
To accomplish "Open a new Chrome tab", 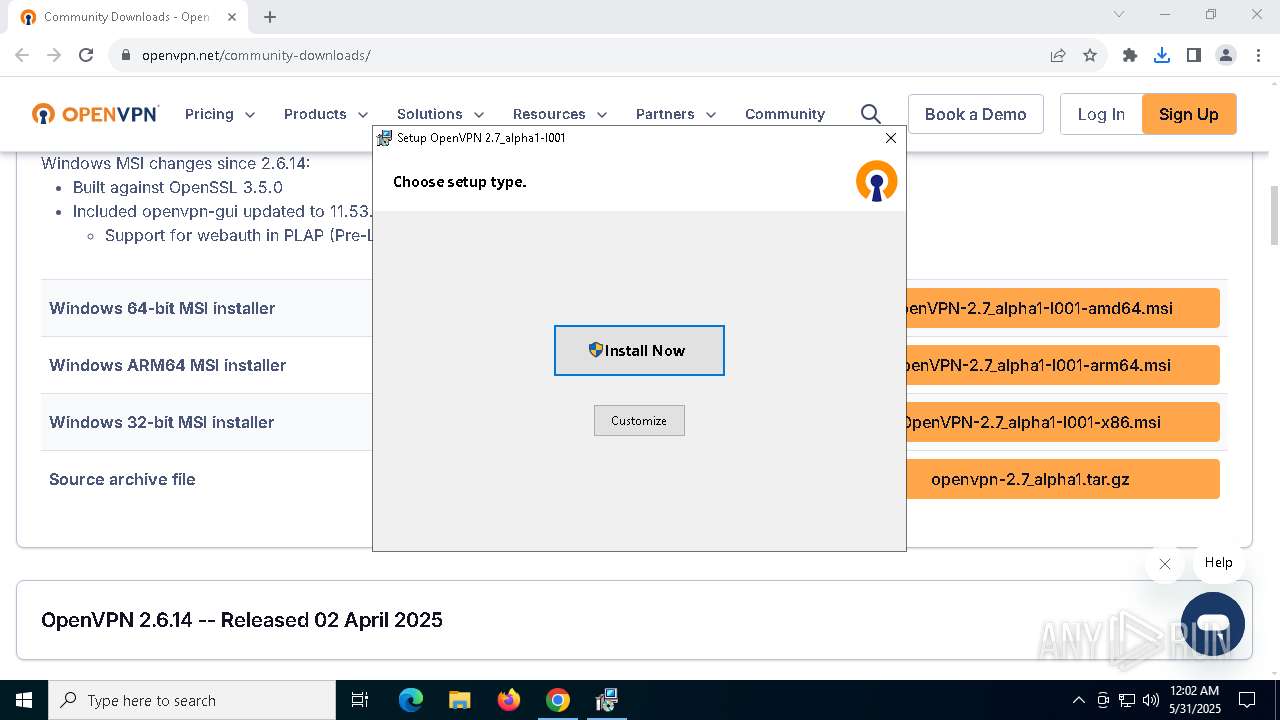I will [270, 17].
